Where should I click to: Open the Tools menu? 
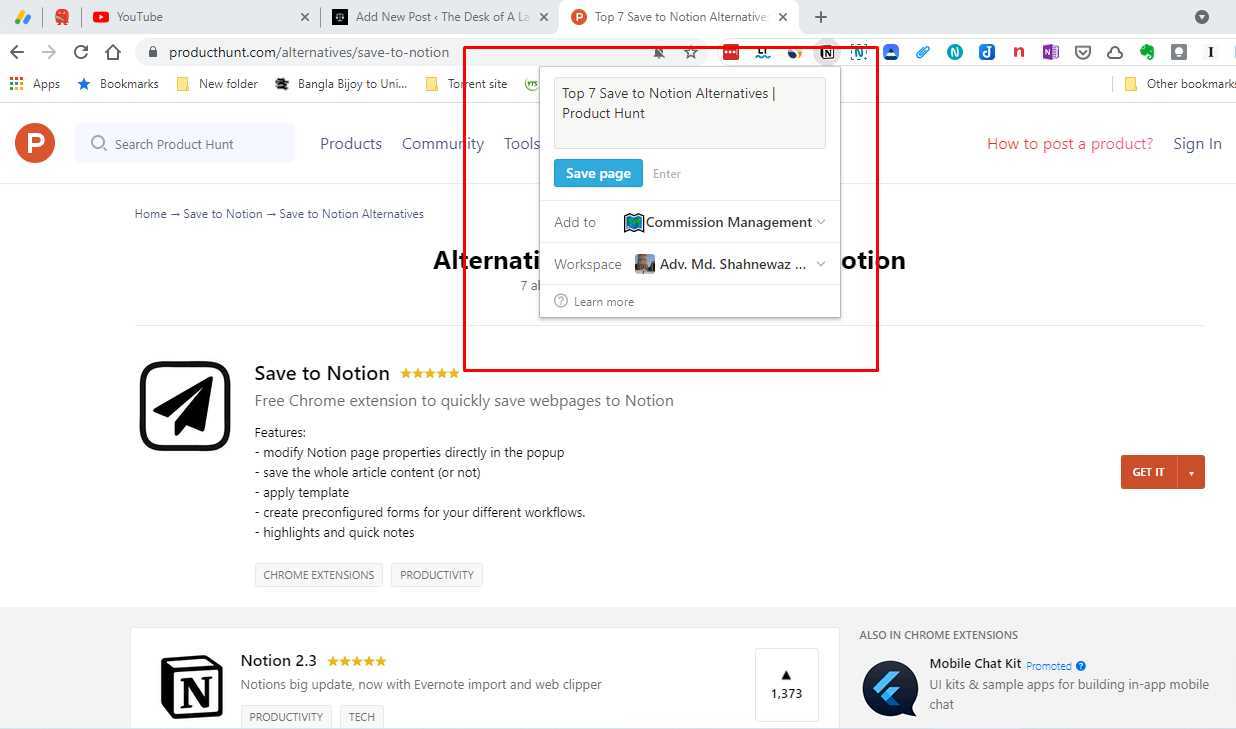[522, 143]
